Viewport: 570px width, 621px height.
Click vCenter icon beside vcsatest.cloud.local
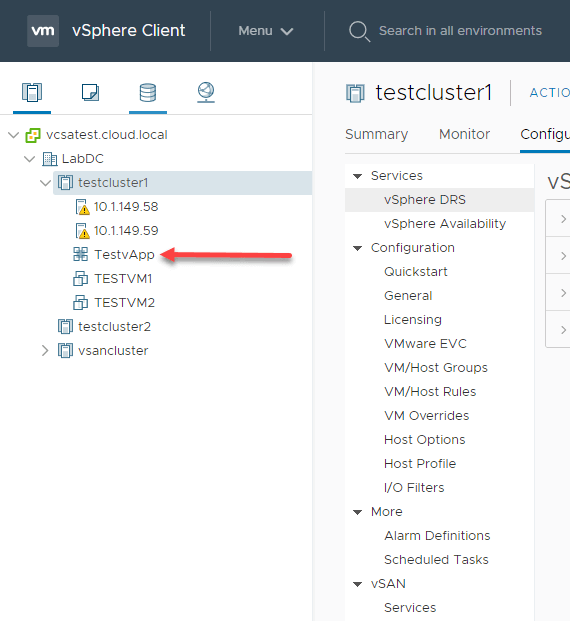coord(33,135)
